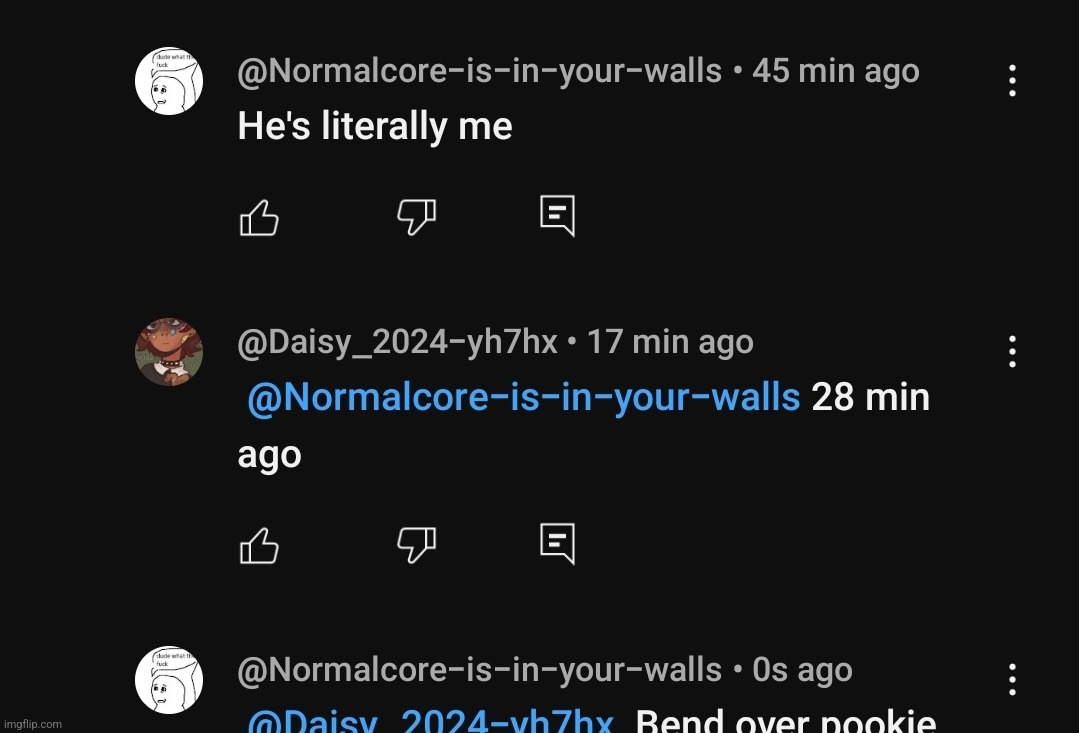Viewport: 1079px width, 733px height.
Task: Reply to Daisy_2024-yh7hx's "28 min ago" comment
Action: coord(557,543)
